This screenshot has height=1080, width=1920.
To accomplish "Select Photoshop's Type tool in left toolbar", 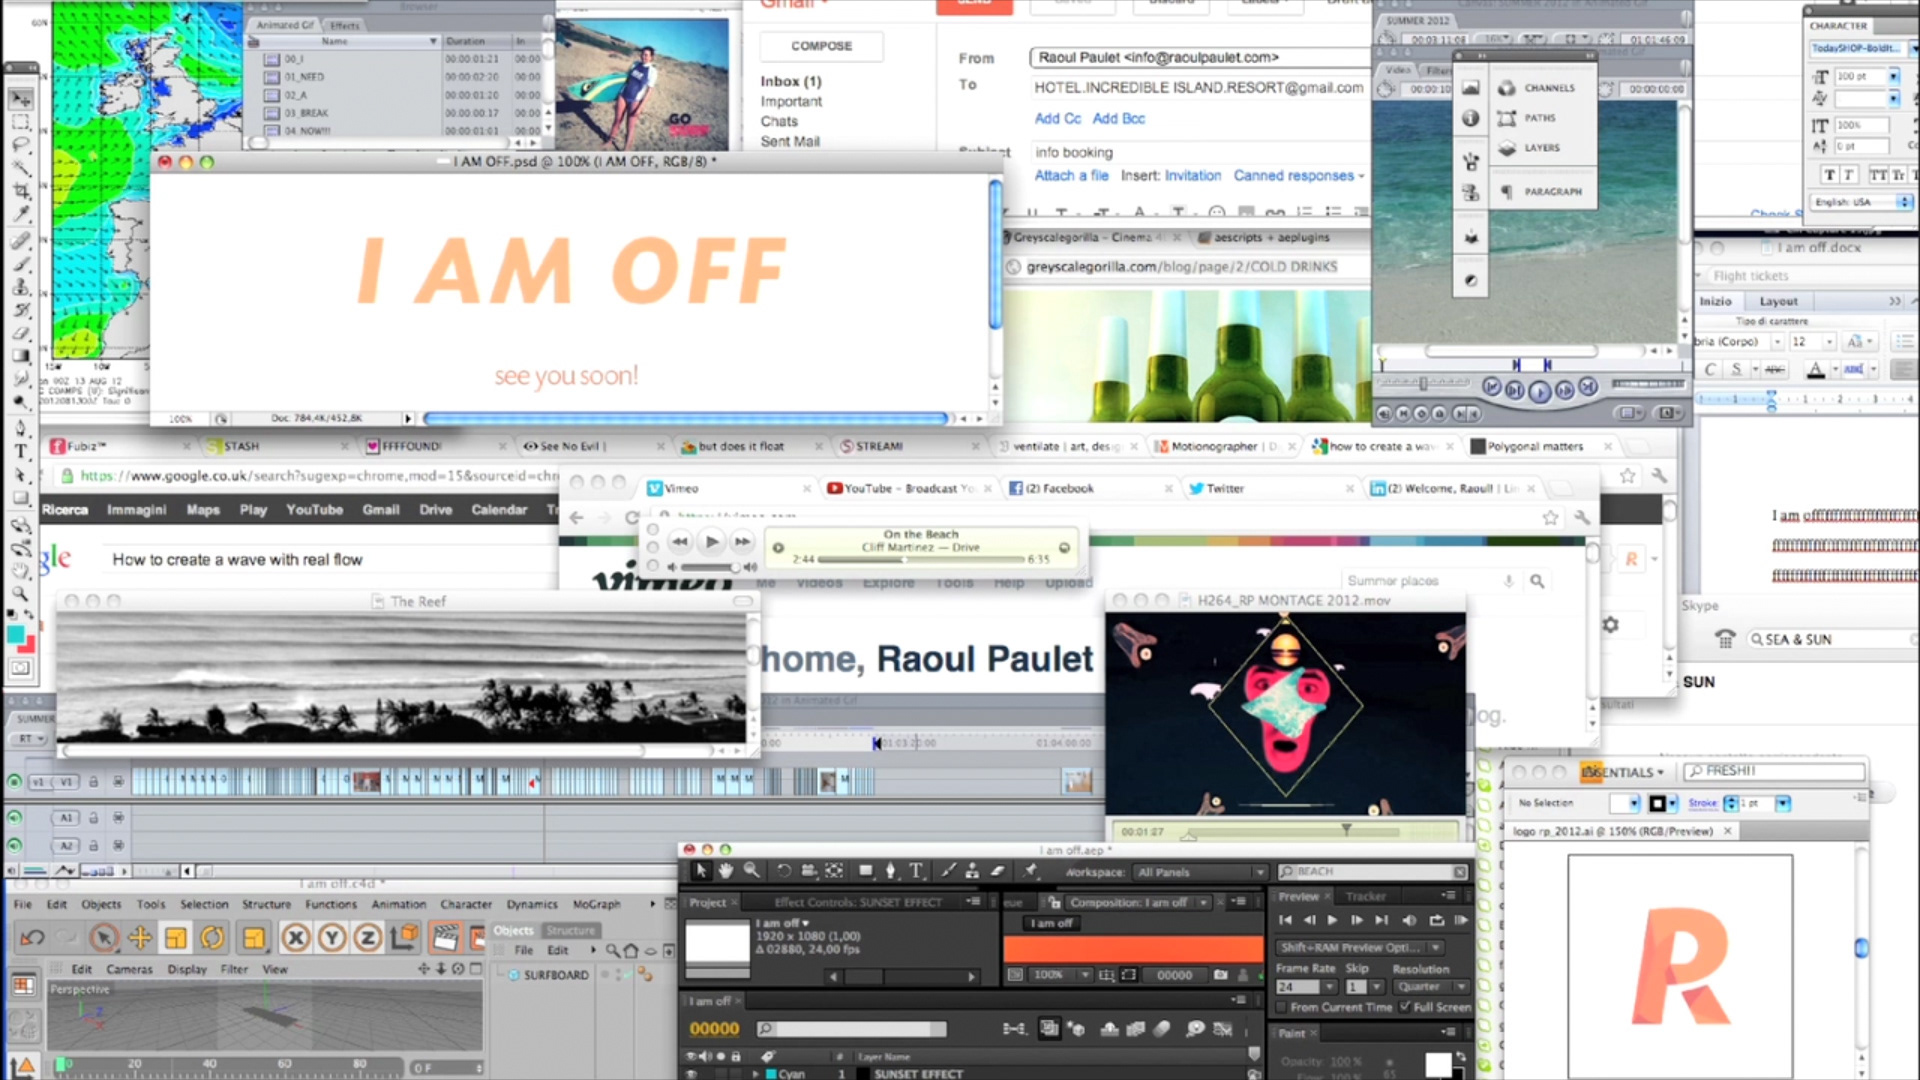I will pyautogui.click(x=20, y=451).
